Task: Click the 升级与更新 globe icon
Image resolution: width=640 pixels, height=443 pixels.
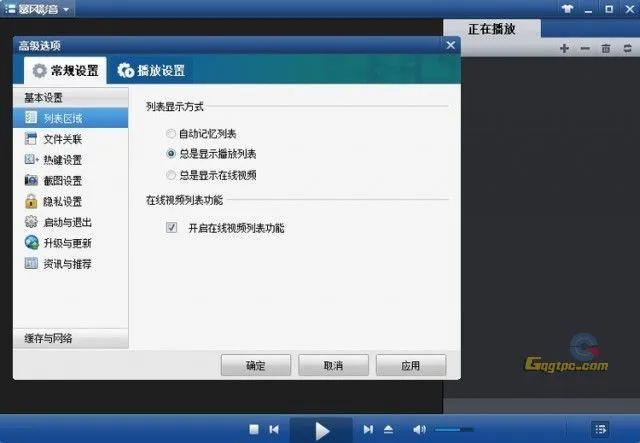Action: (31, 243)
